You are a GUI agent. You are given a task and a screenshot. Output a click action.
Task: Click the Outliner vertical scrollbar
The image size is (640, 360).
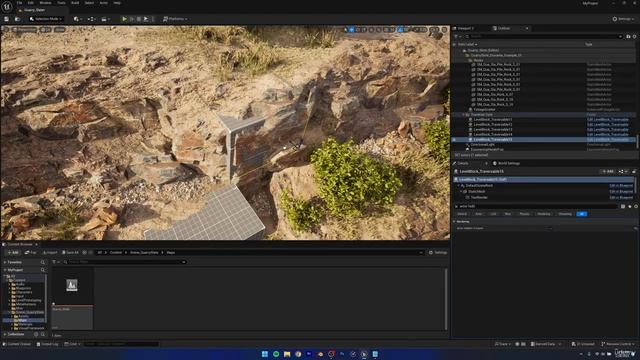637,141
